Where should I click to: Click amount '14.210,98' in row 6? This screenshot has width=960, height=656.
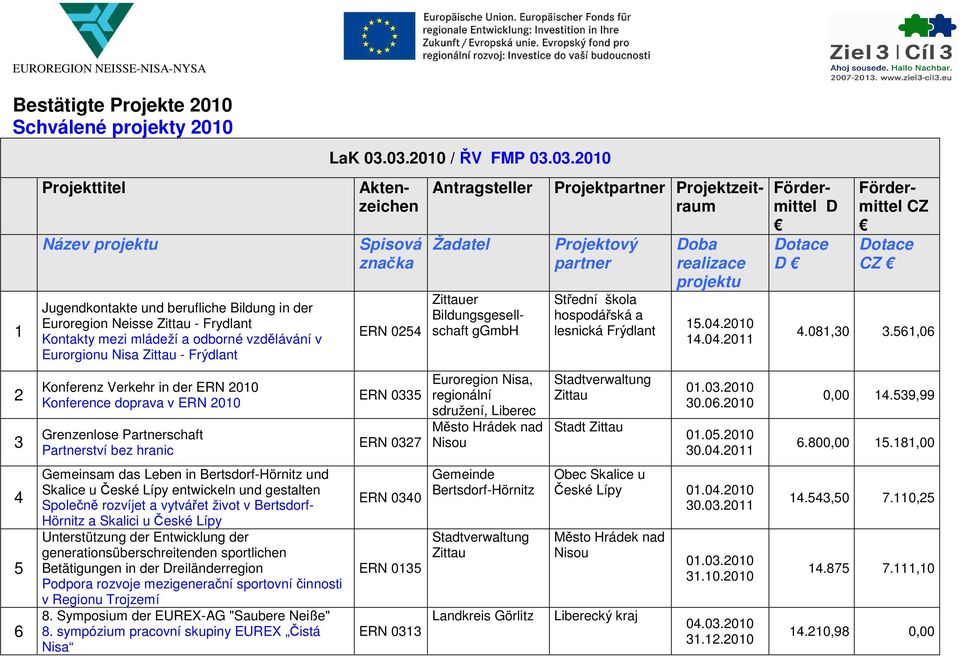coord(819,631)
